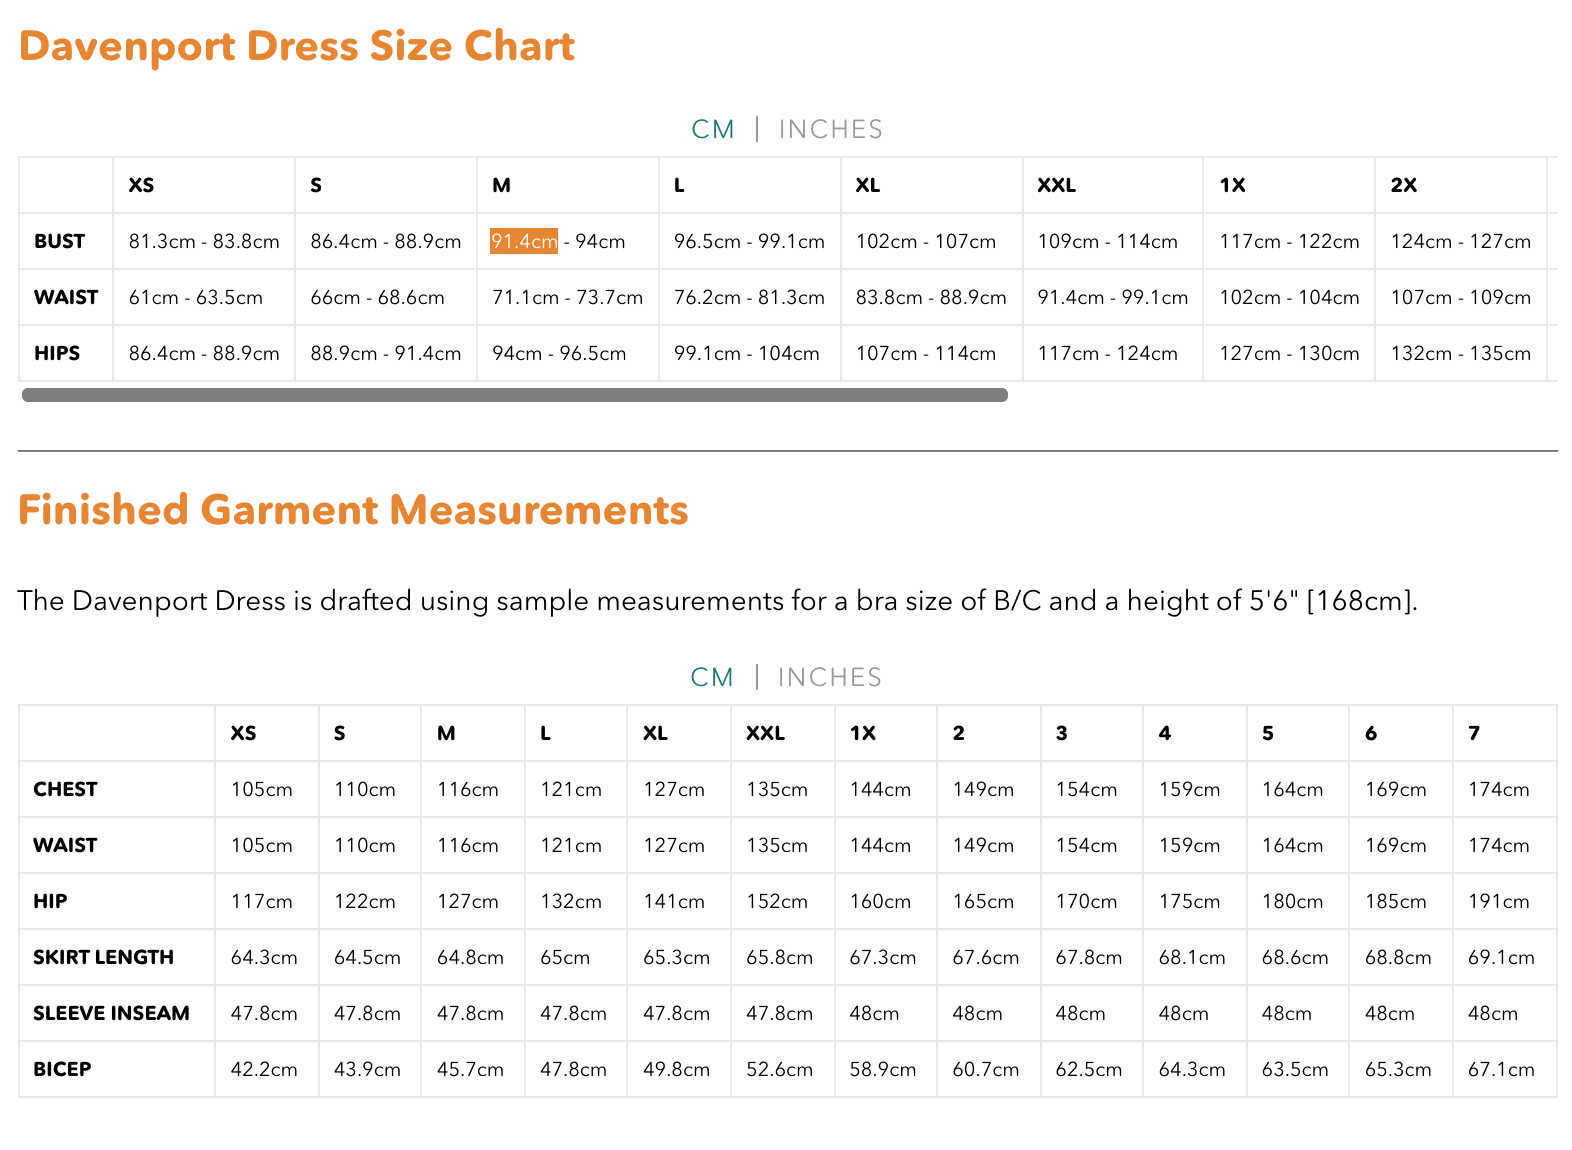The height and width of the screenshot is (1150, 1572).
Task: Click XL hip value 141cm
Action: coord(674,901)
